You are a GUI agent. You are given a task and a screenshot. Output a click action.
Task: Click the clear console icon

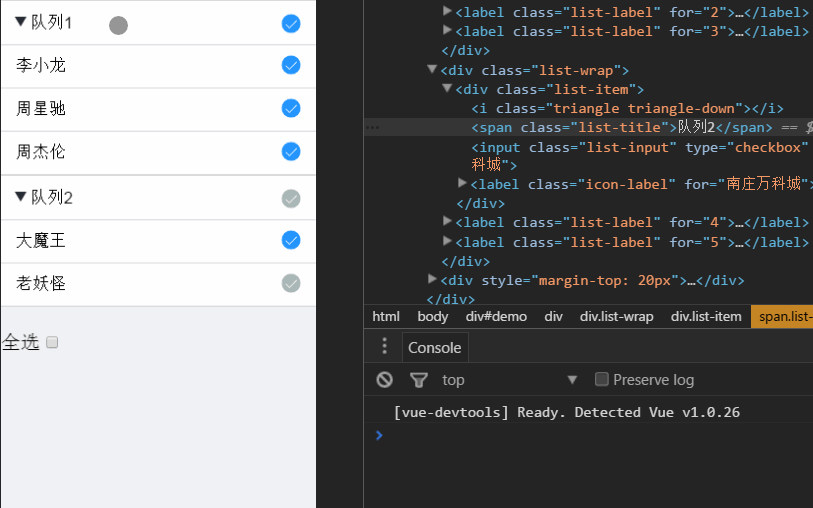(384, 380)
